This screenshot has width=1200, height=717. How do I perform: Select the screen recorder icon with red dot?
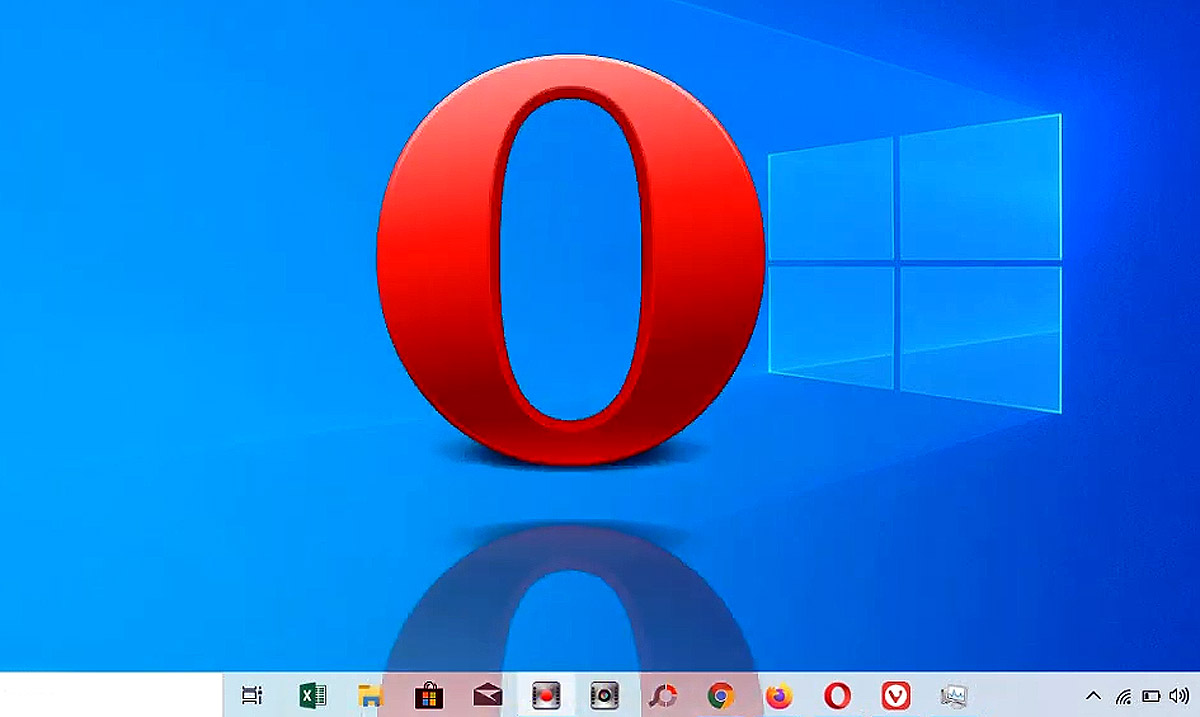[546, 695]
